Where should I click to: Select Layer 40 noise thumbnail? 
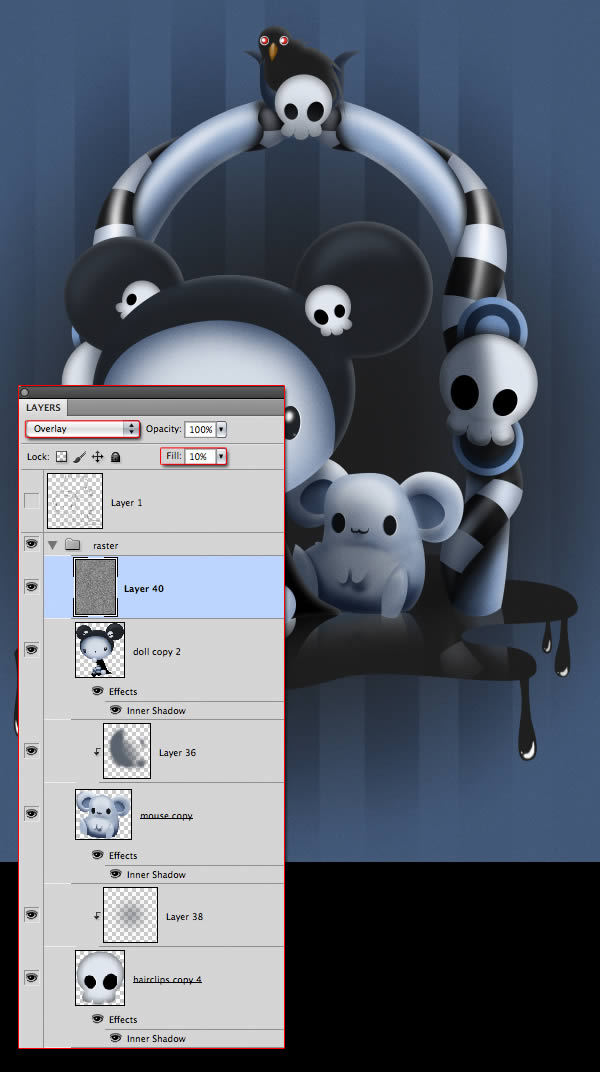96,587
